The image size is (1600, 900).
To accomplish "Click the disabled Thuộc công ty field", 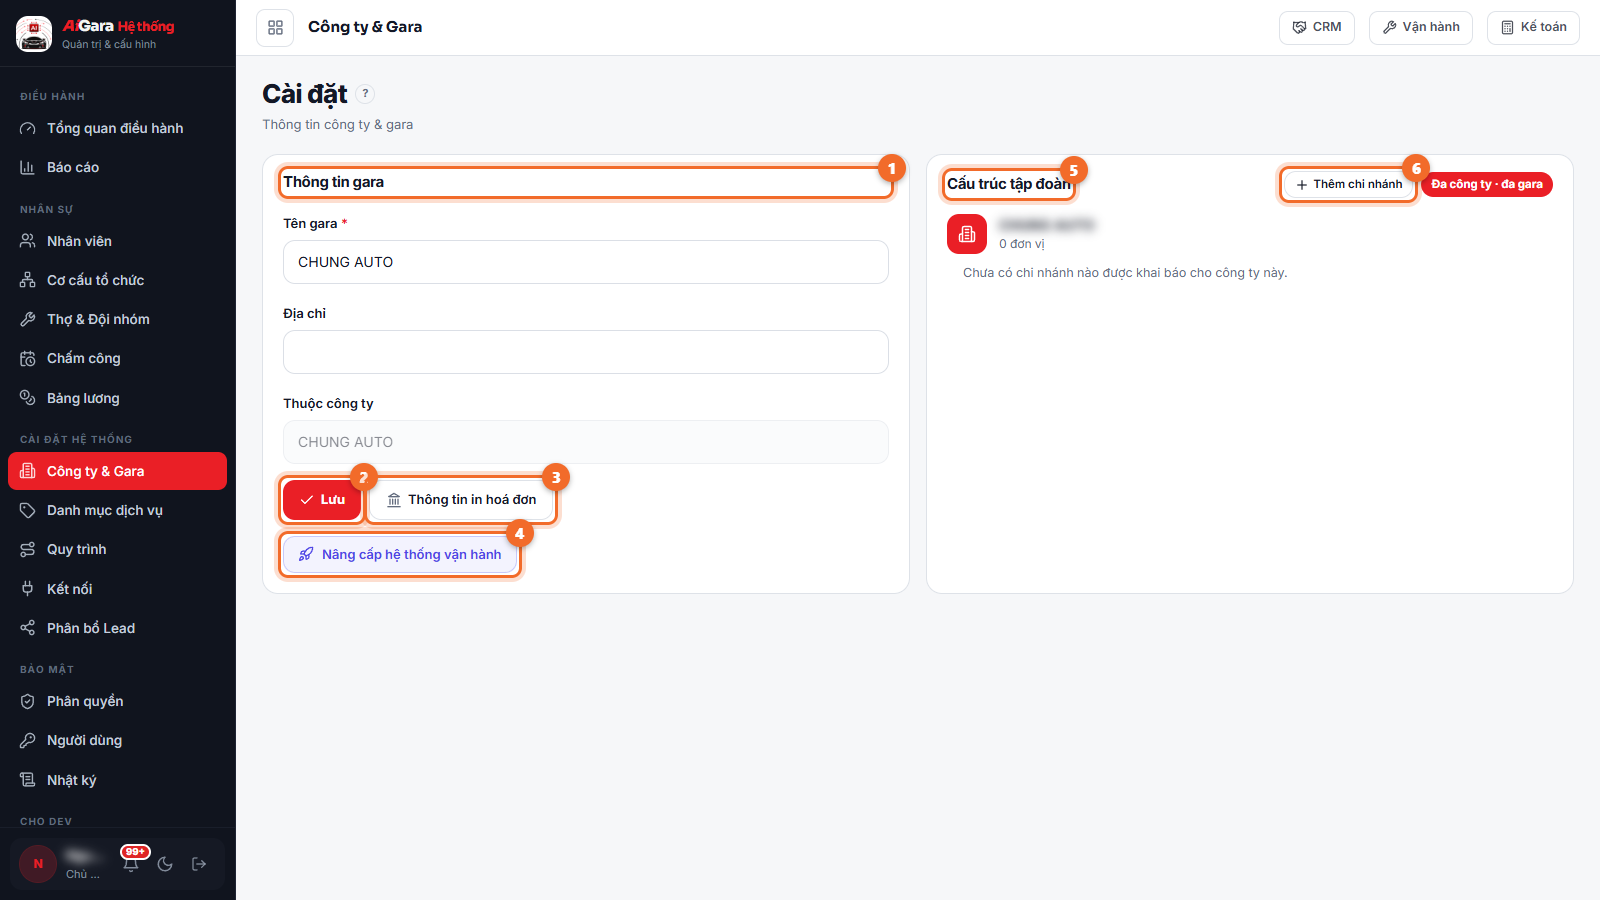I will [586, 442].
